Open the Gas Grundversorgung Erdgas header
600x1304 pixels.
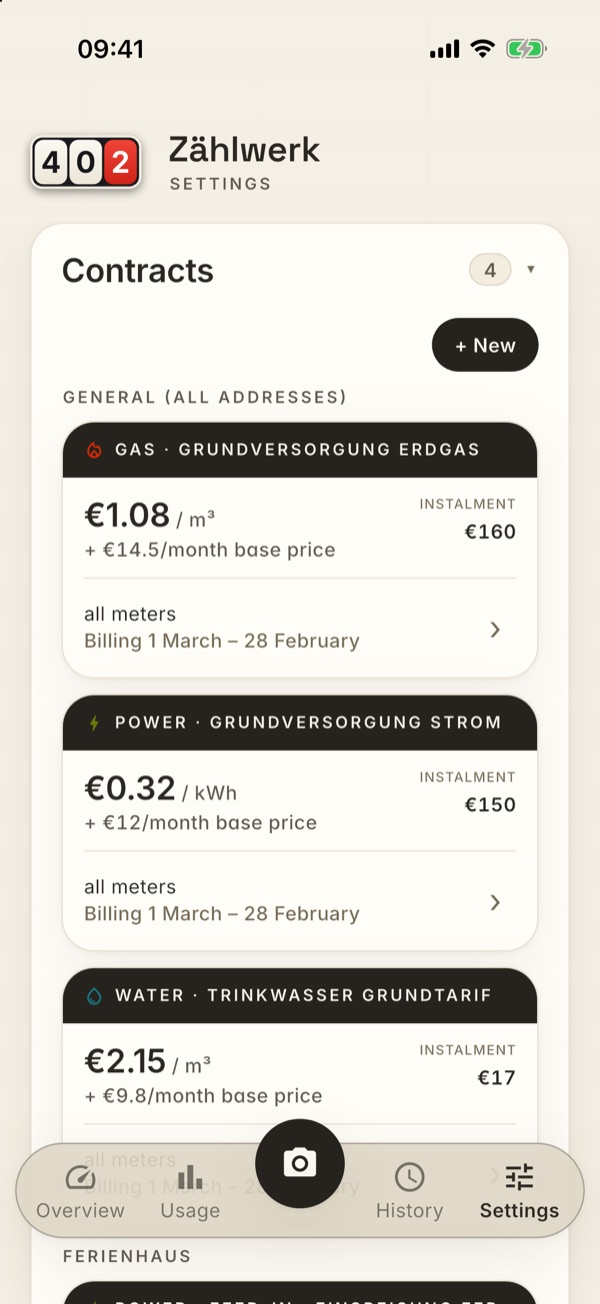click(x=300, y=450)
